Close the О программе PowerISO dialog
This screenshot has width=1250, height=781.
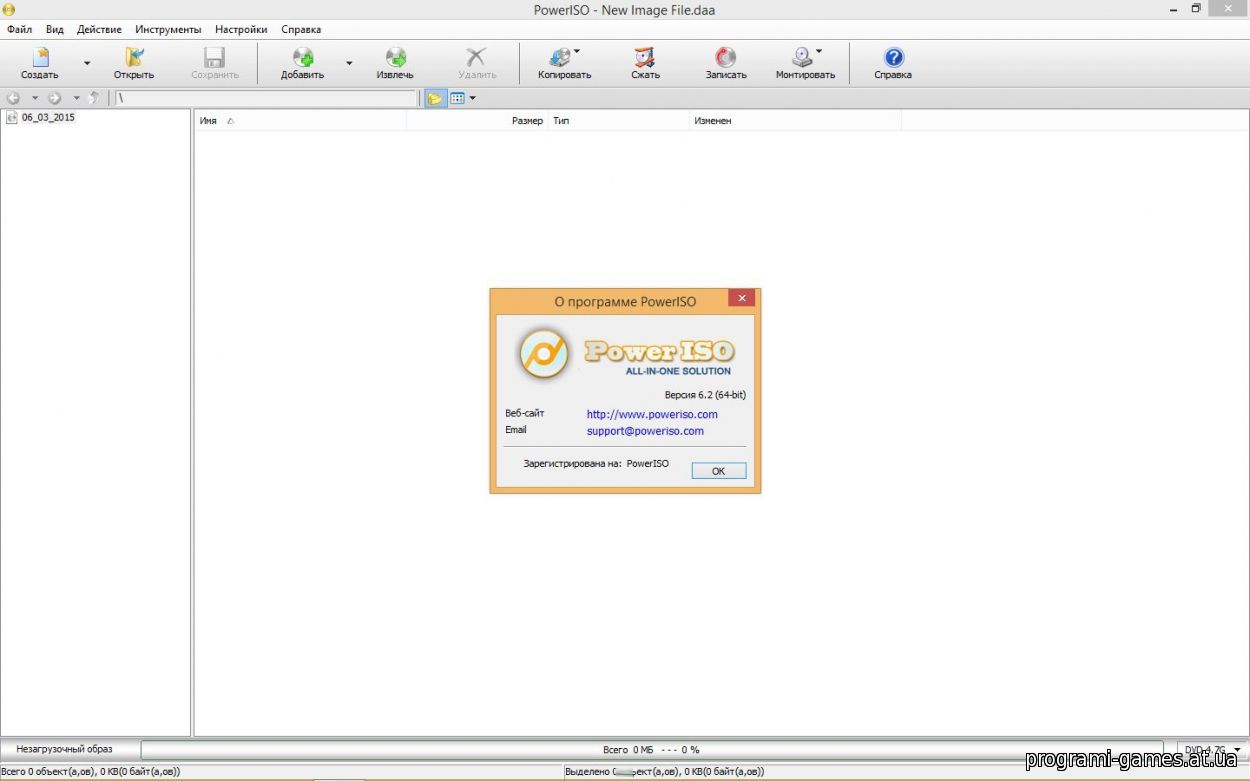[x=741, y=298]
